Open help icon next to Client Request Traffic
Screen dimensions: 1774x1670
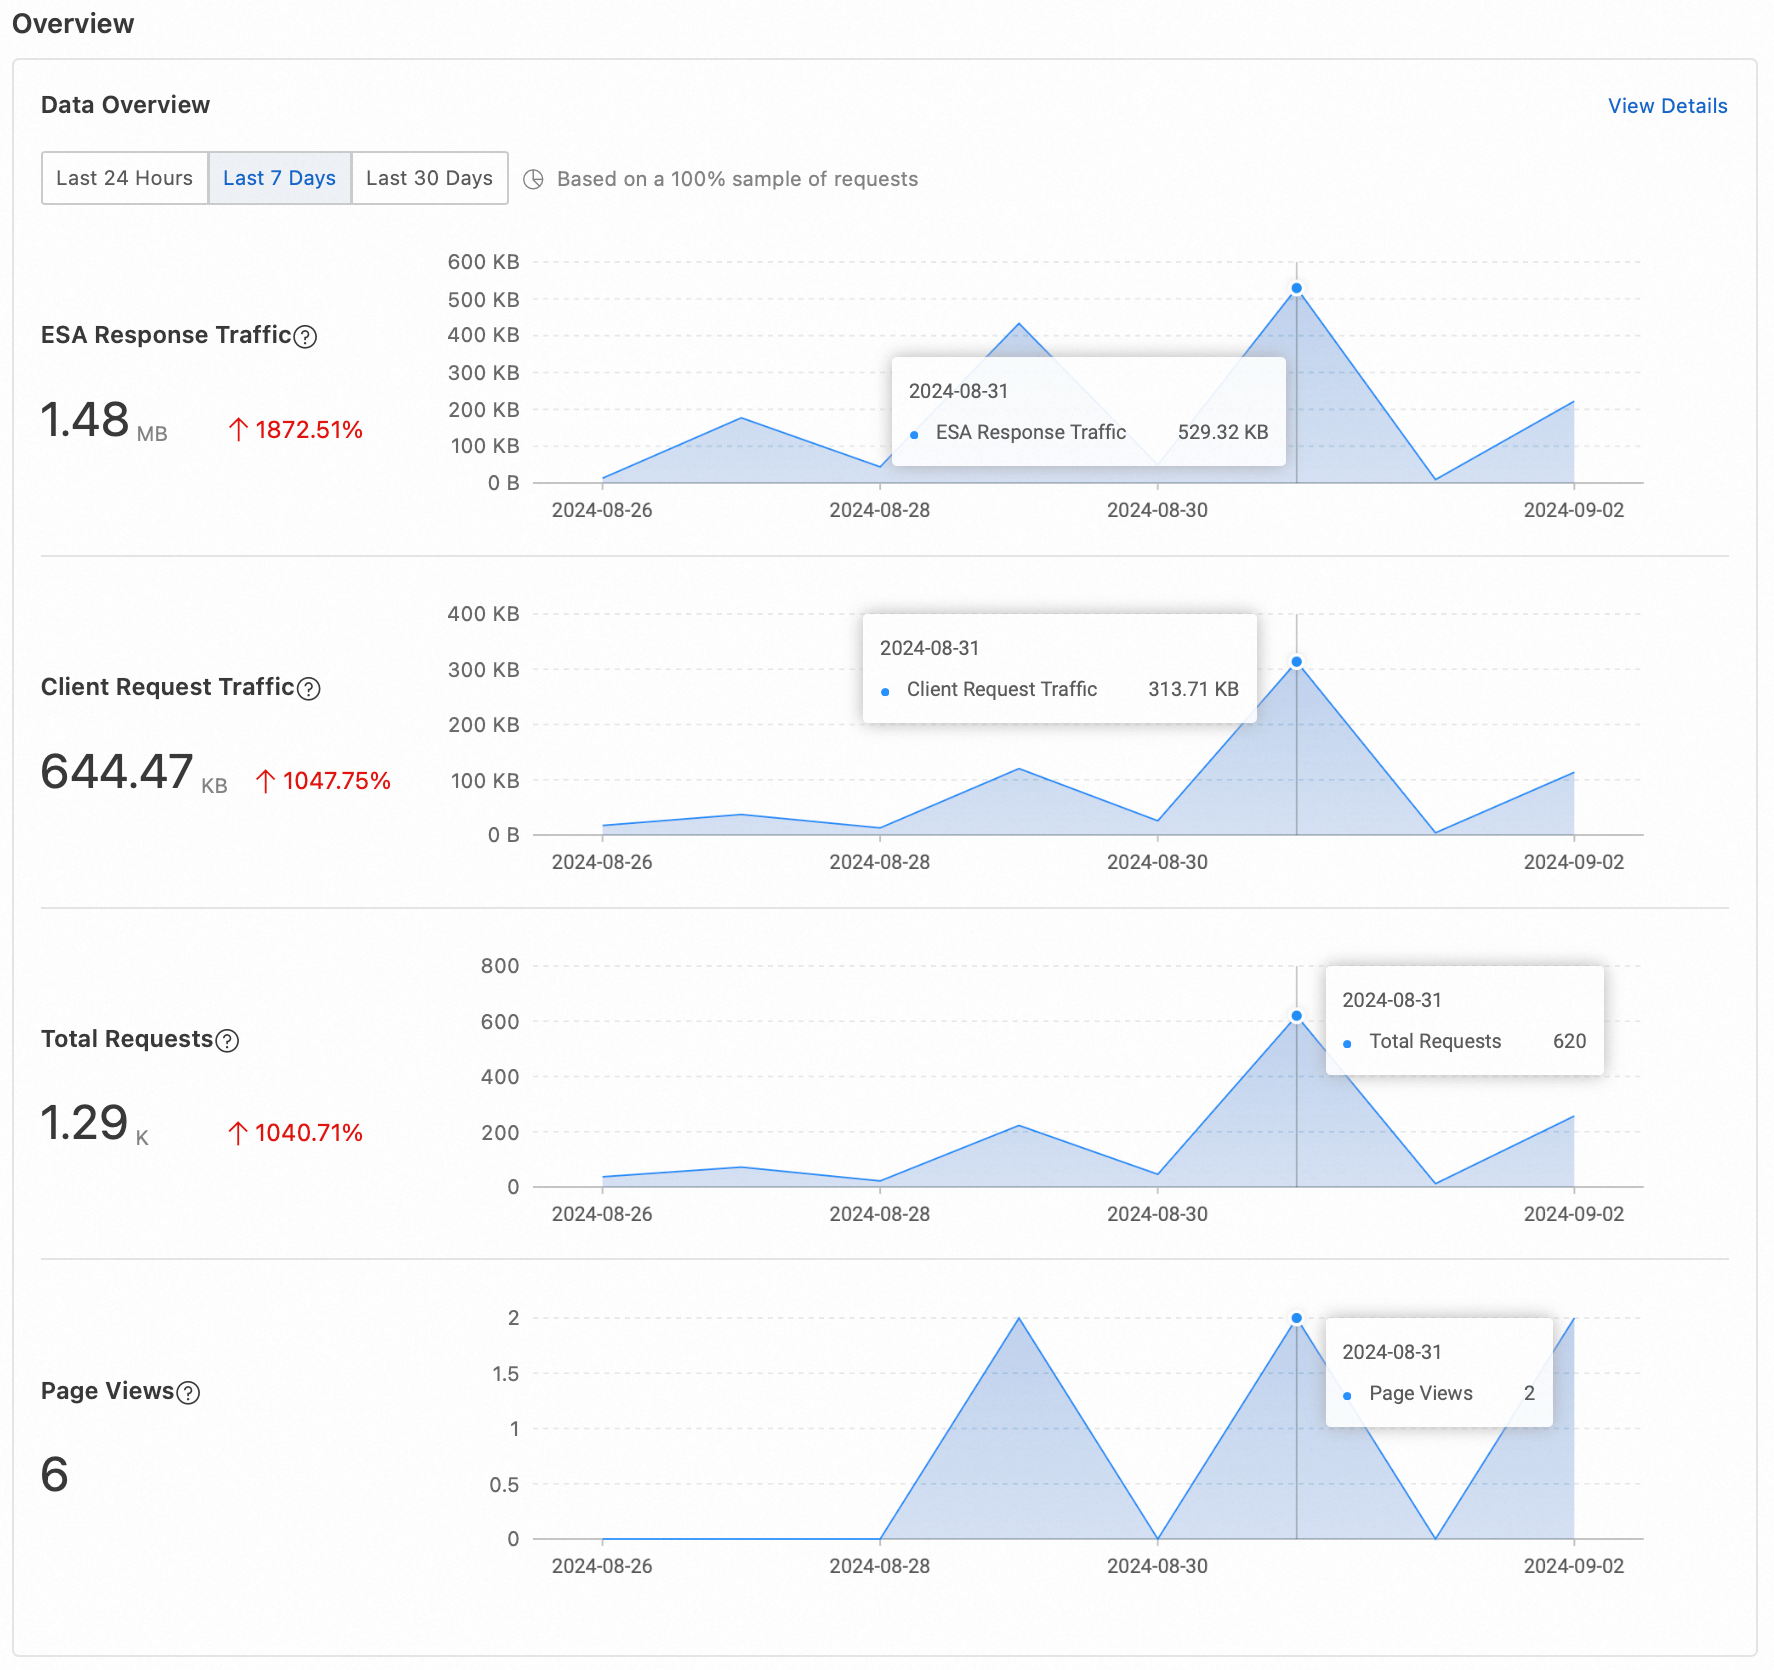tap(309, 689)
